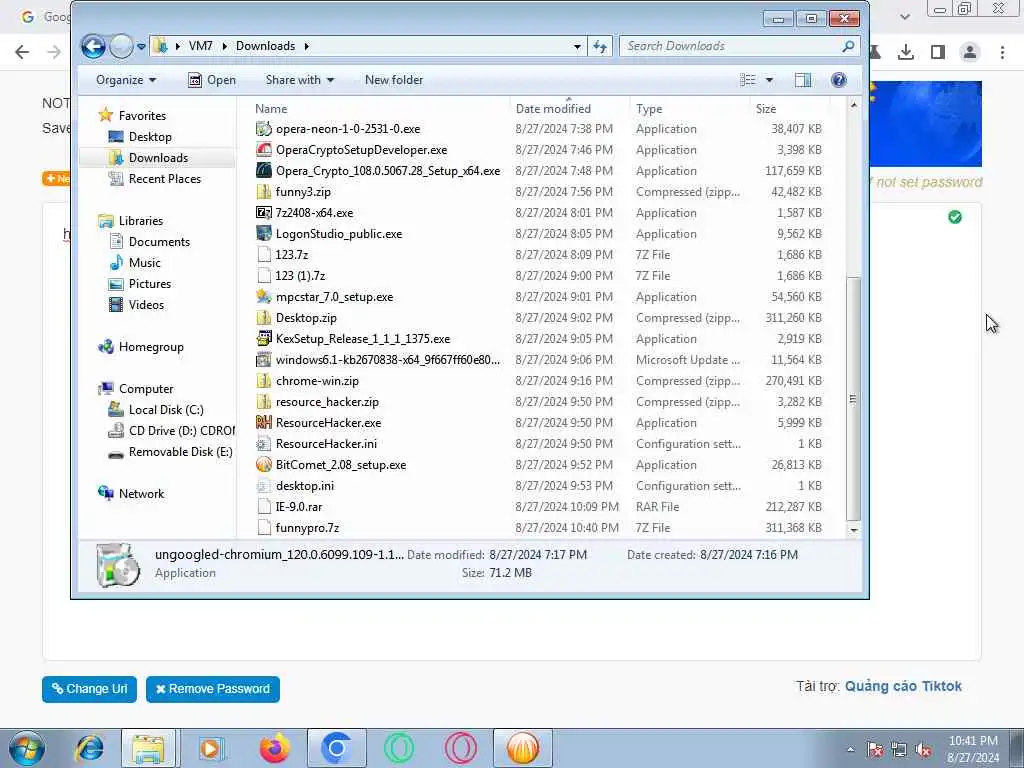Select the opera-neon-1-0-2531-0.exe file icon

(x=264, y=129)
